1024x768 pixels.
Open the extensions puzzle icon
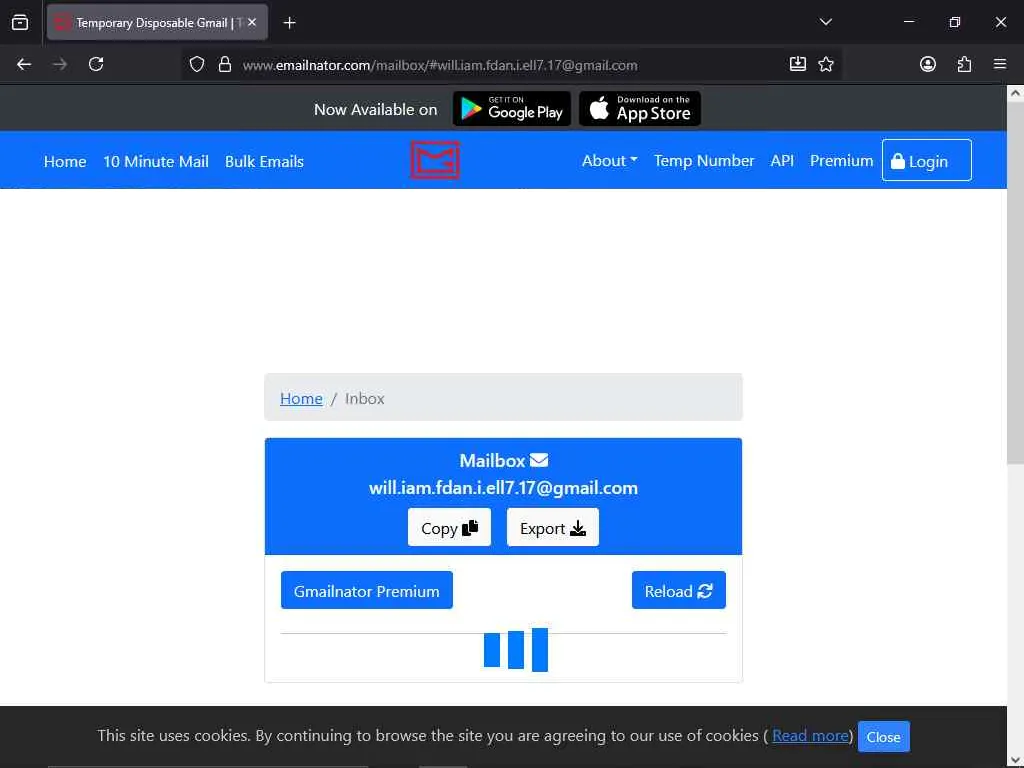click(x=964, y=64)
